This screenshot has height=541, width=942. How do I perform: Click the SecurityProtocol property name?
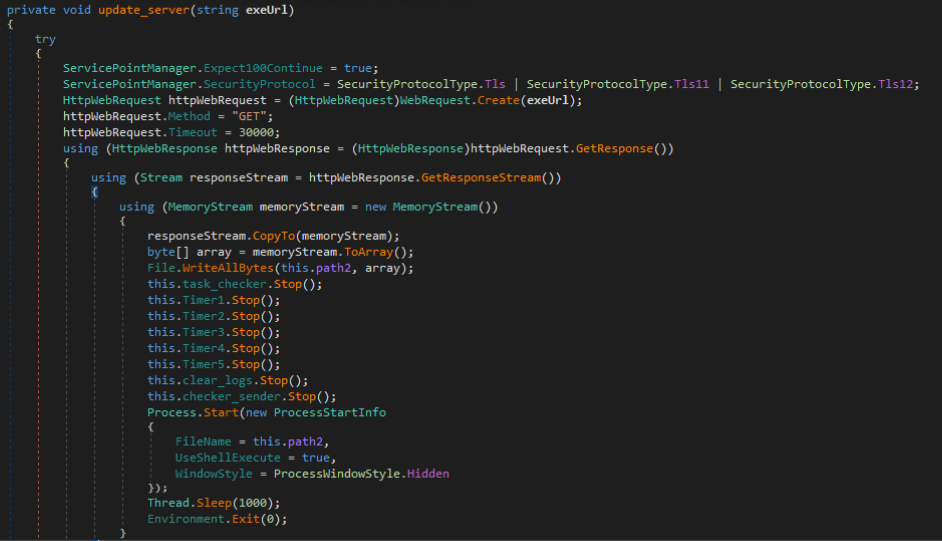[x=259, y=85]
